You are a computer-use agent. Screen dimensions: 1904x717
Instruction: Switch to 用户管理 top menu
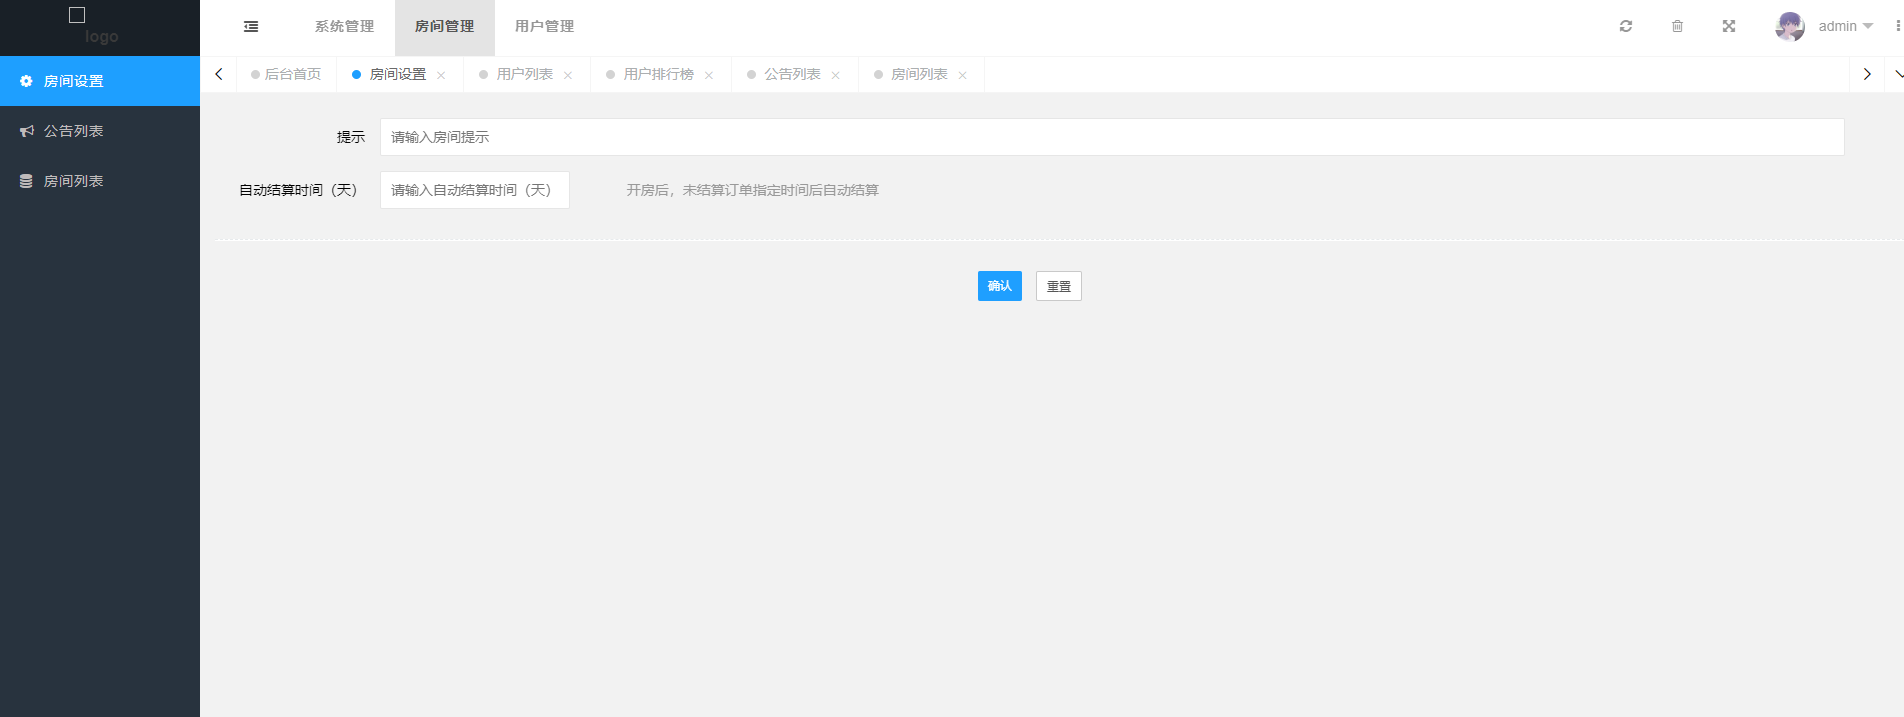coord(544,27)
